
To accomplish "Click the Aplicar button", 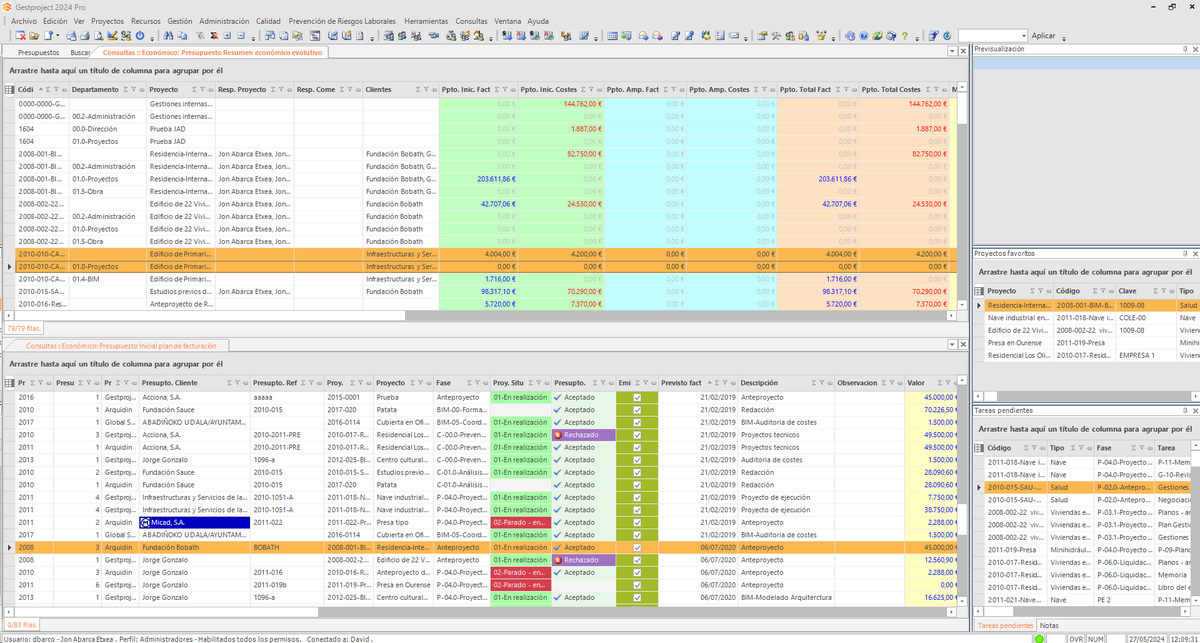I will click(x=1043, y=36).
